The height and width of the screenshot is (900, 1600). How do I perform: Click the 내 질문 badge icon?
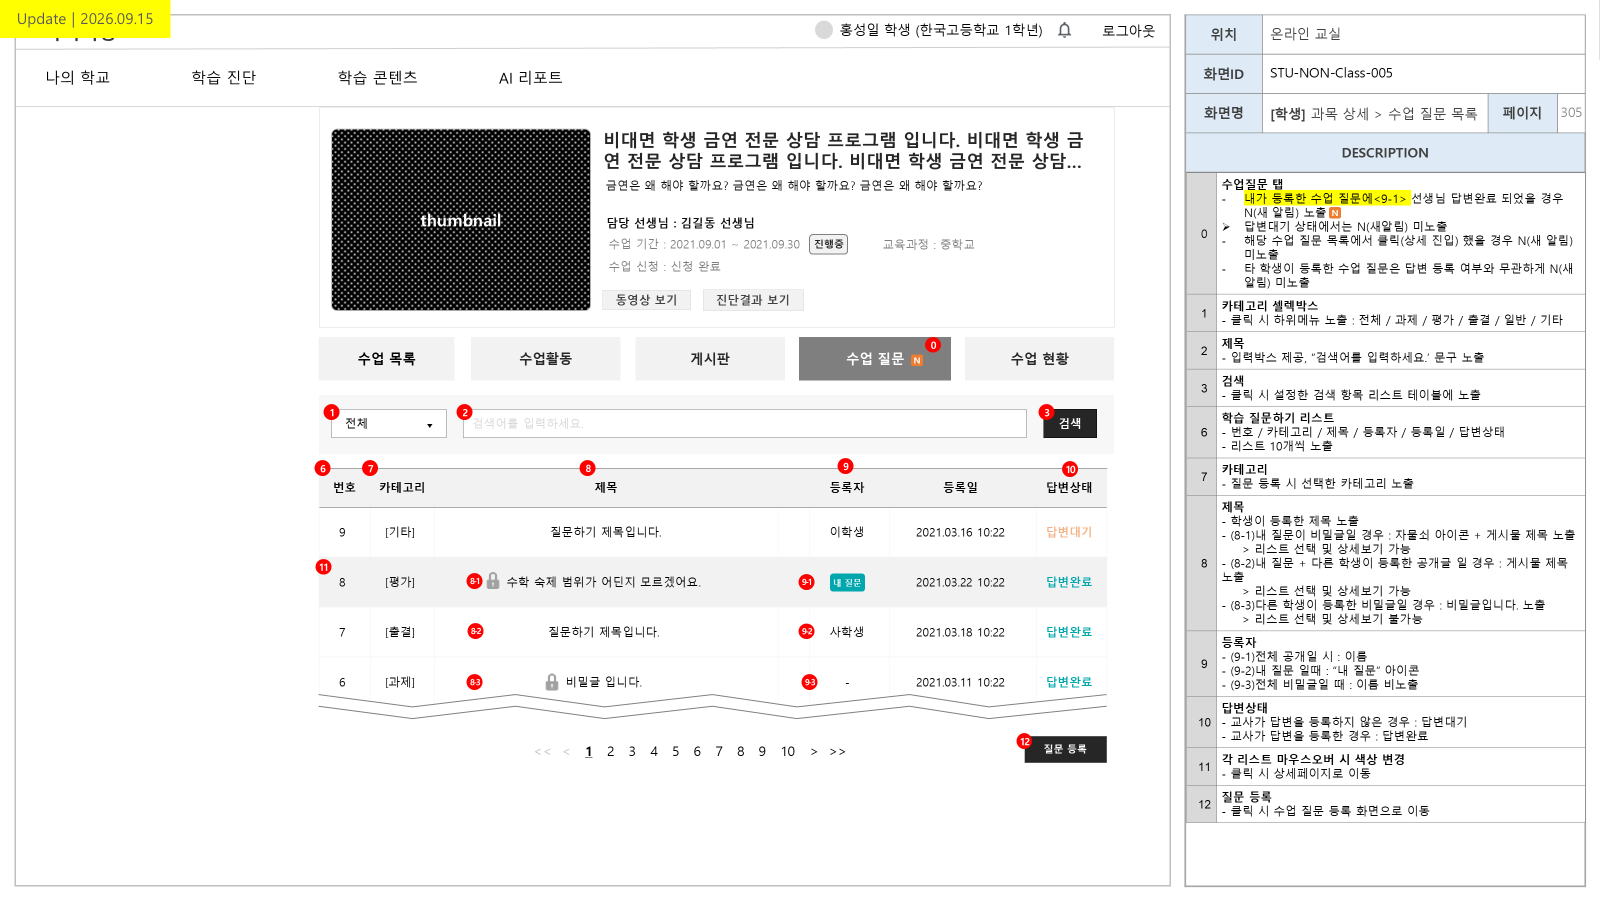coord(847,582)
